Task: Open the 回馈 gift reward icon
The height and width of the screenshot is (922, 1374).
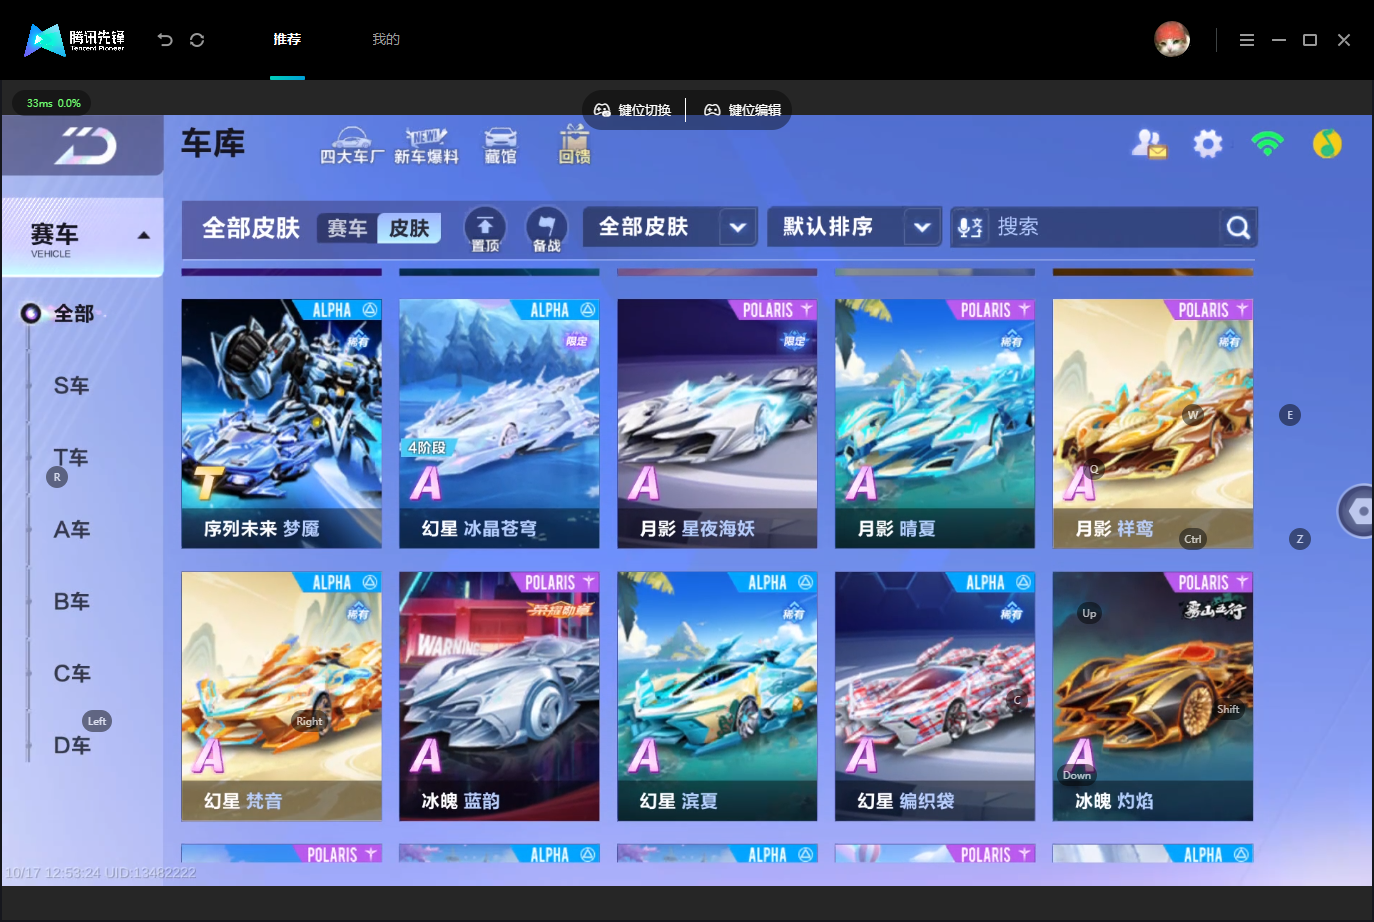Action: [574, 145]
